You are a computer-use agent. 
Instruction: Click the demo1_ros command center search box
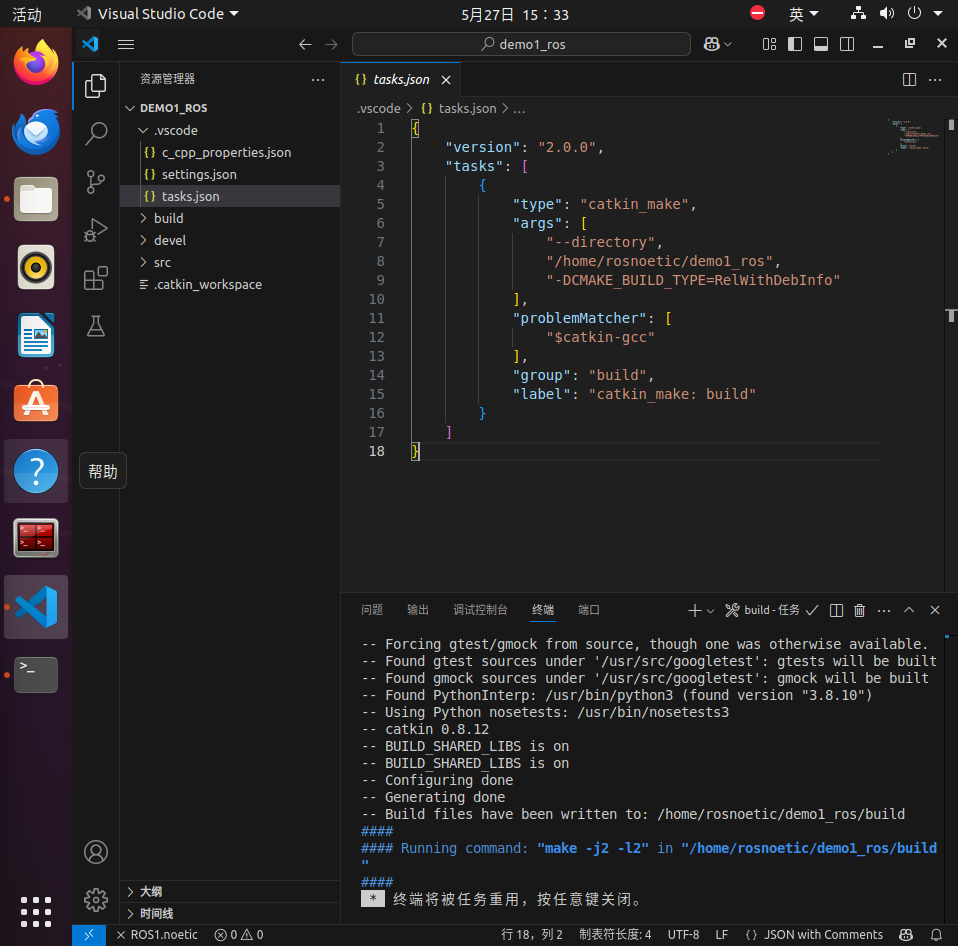521,44
